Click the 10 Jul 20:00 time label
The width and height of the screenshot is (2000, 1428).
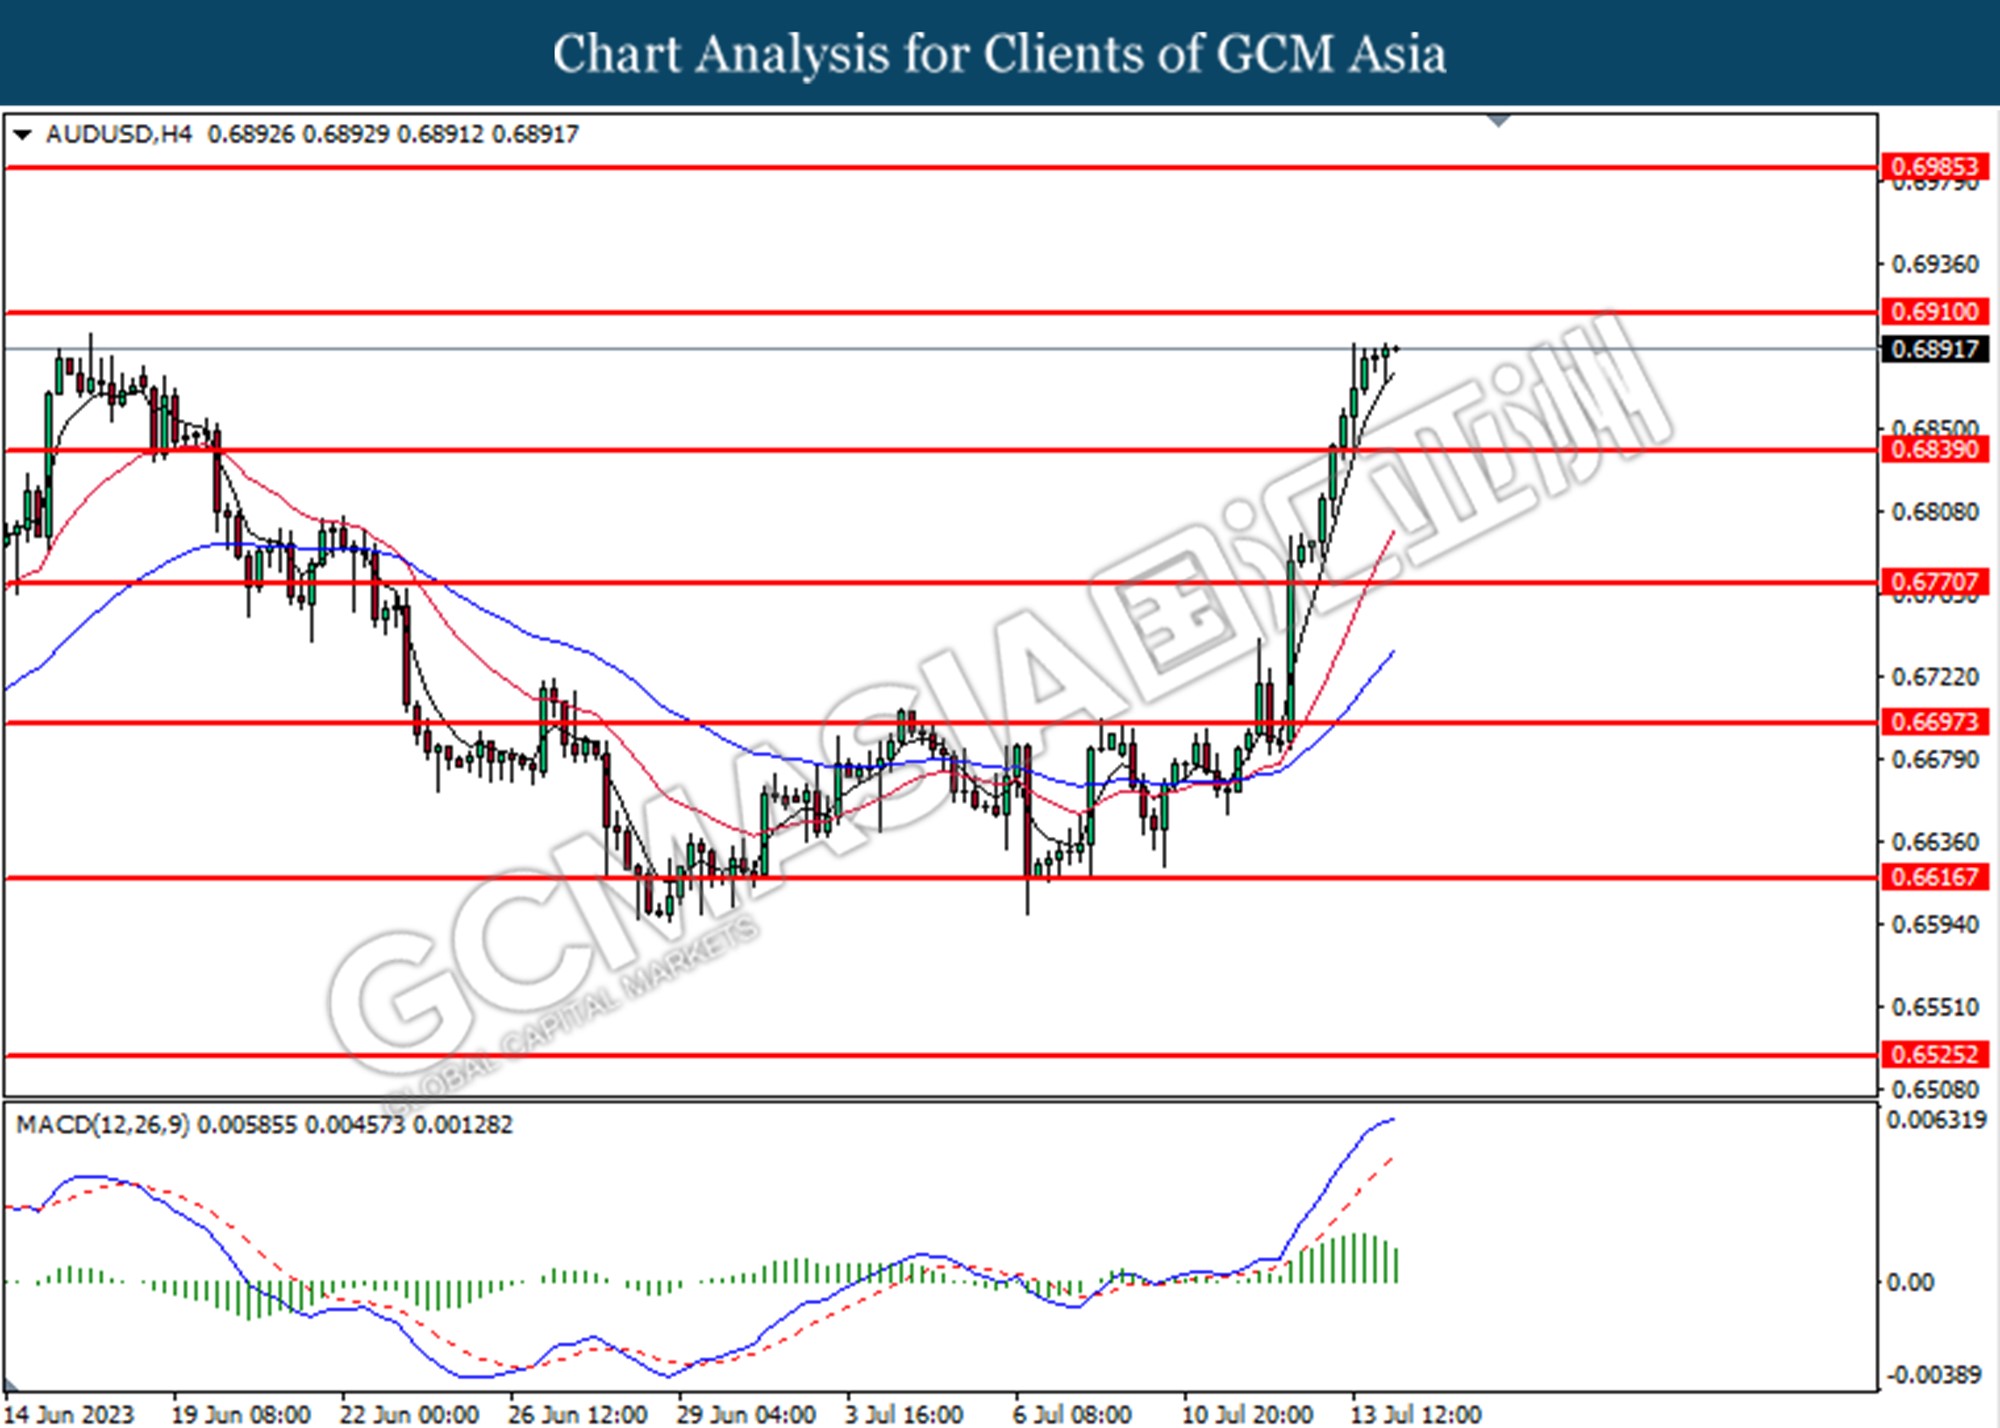pos(1247,1414)
